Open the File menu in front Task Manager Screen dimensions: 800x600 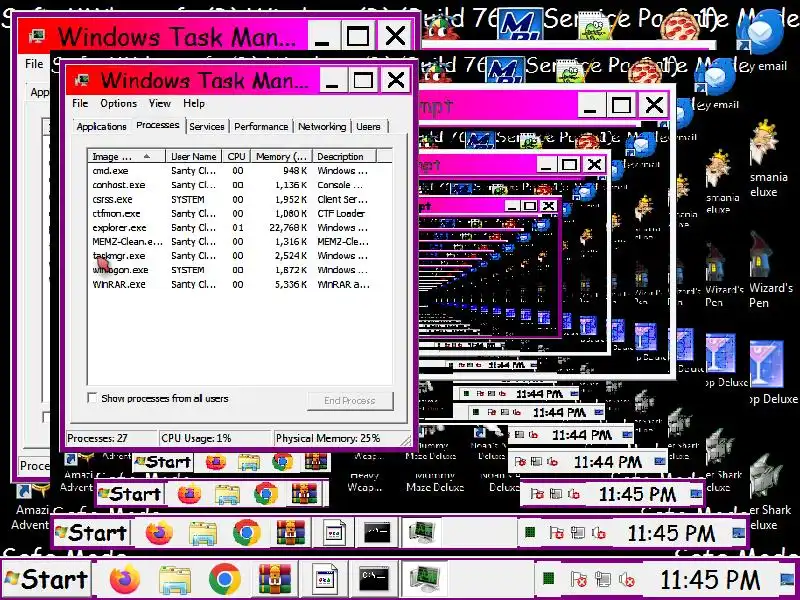pos(80,103)
